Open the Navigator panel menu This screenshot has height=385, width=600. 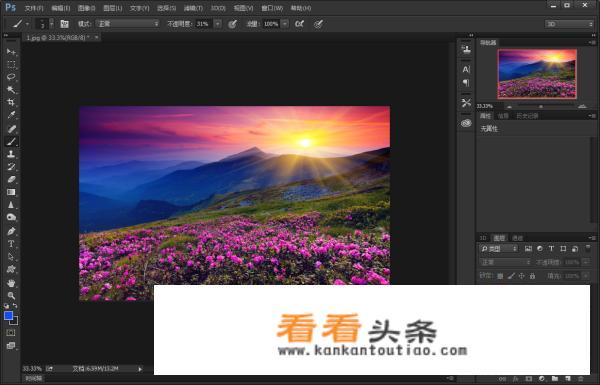592,42
